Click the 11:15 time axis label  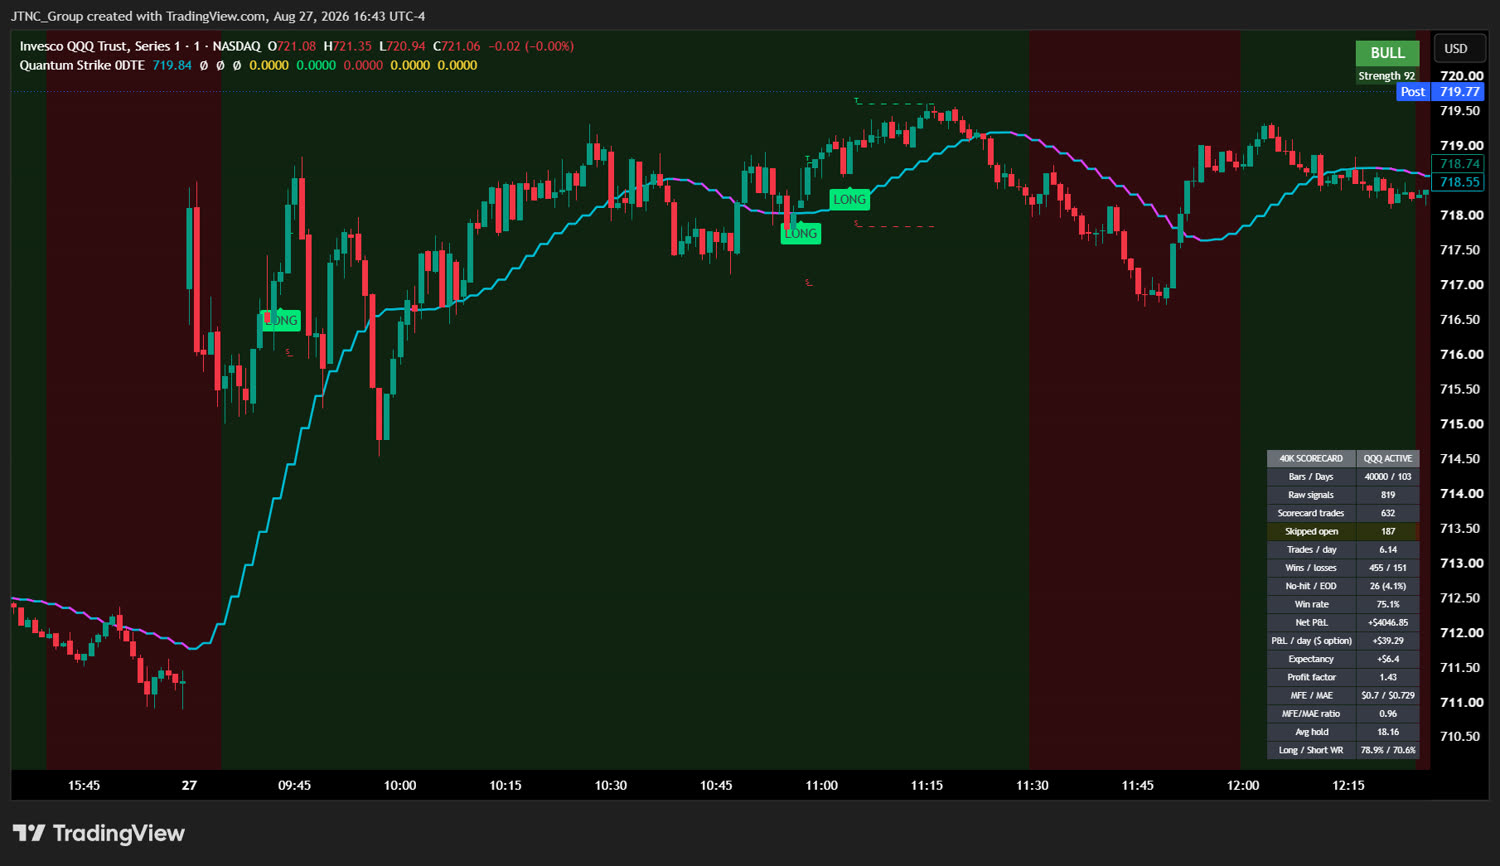pyautogui.click(x=927, y=785)
